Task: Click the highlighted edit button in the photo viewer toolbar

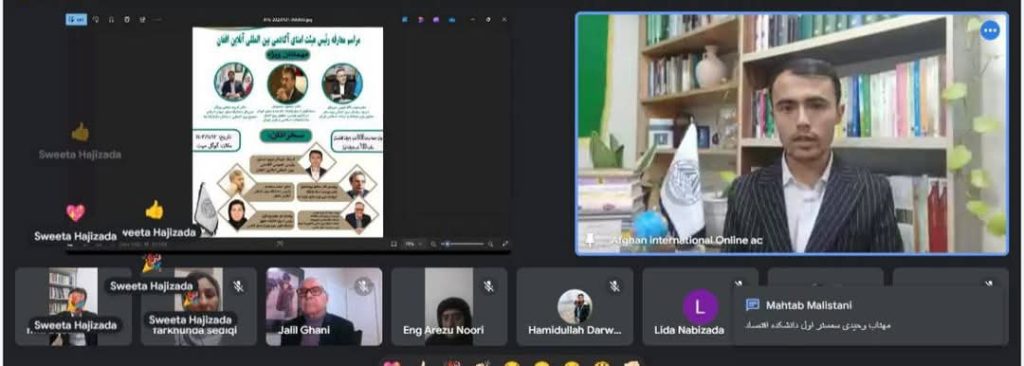Action: (x=76, y=20)
